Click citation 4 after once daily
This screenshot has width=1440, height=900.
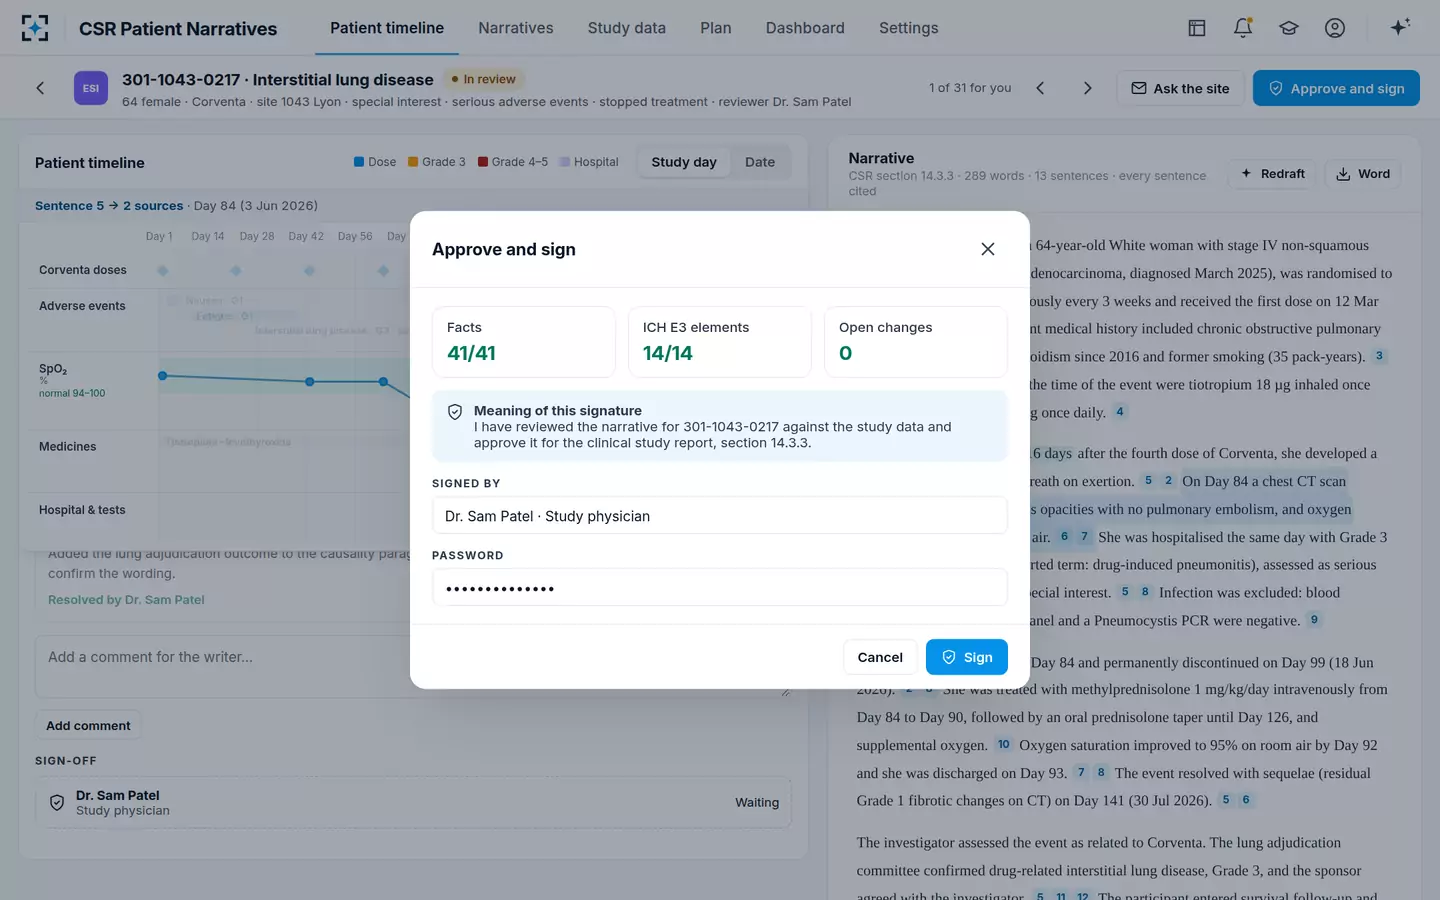[x=1120, y=412]
